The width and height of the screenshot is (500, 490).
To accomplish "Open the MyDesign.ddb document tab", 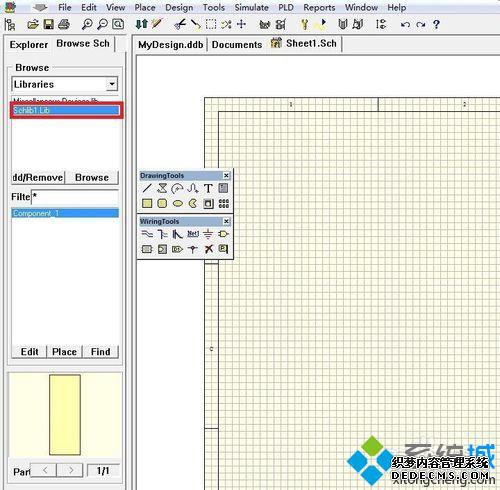I will pos(171,45).
